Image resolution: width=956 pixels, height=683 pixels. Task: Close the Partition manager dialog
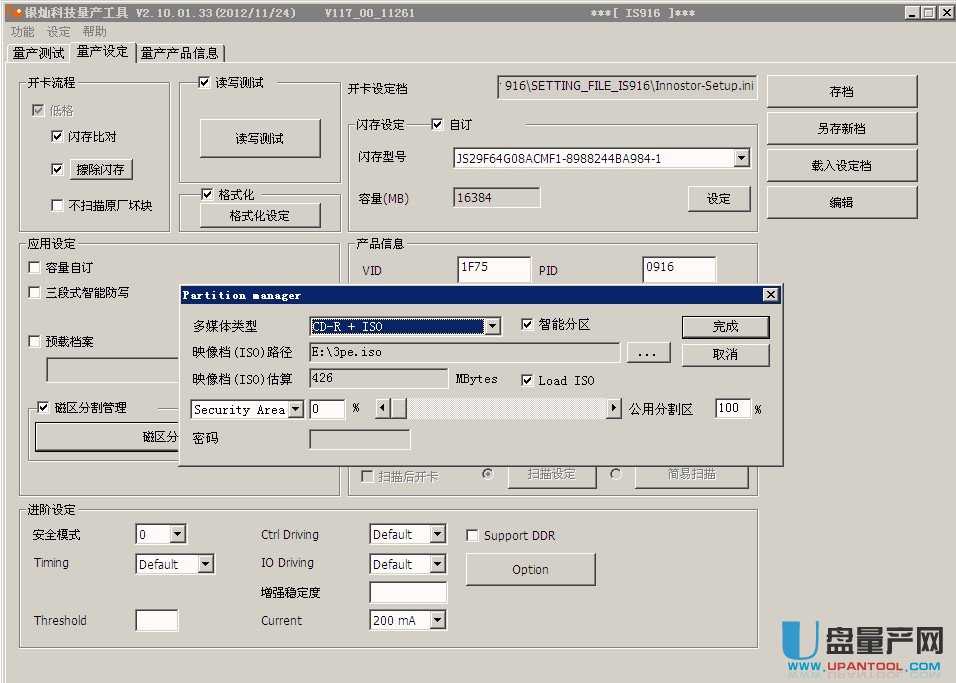click(770, 295)
